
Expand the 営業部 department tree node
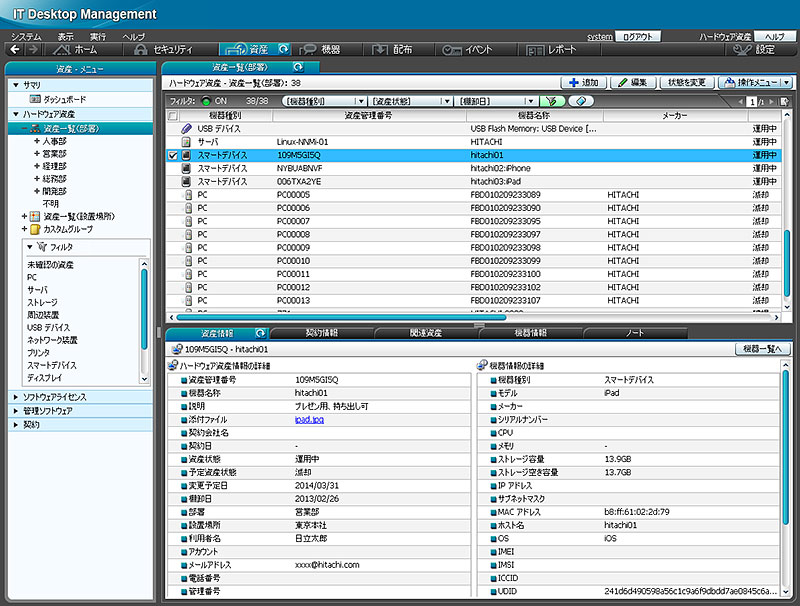pos(37,155)
